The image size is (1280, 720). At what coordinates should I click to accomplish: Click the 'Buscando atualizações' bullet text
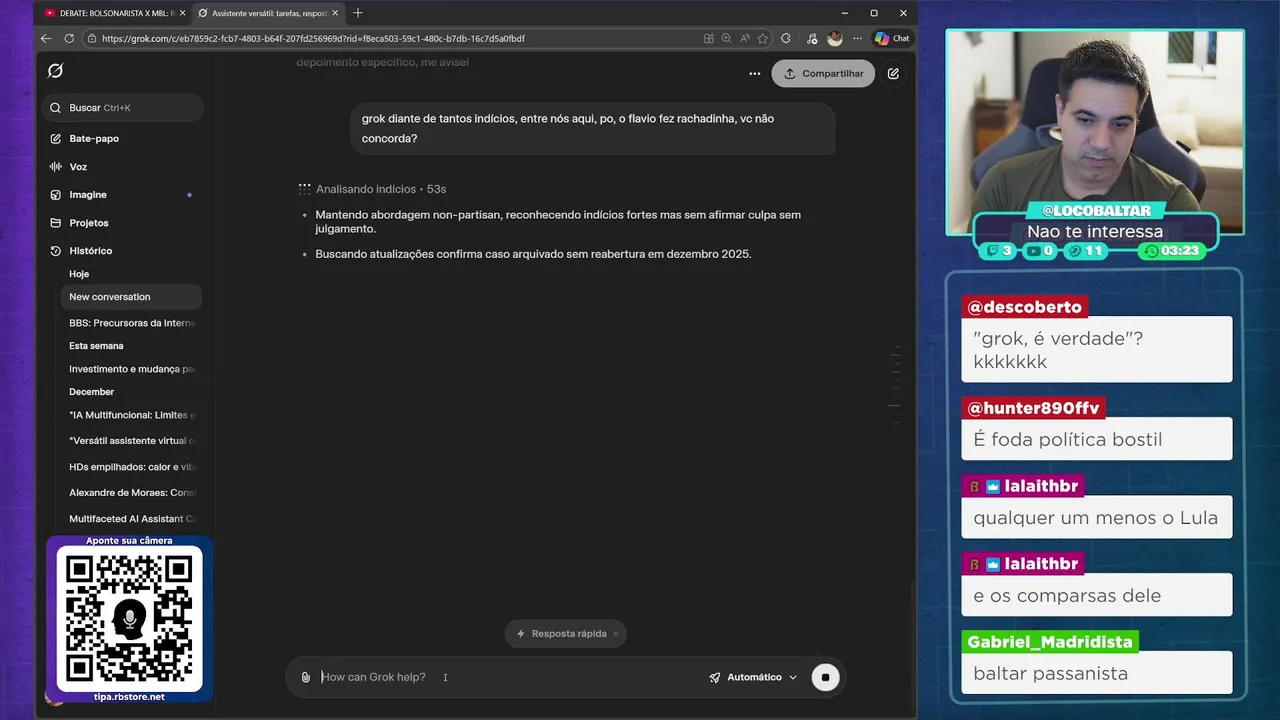tap(533, 254)
